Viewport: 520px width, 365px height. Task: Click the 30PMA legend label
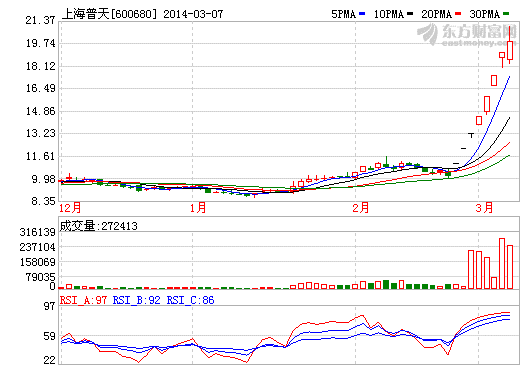(485, 14)
